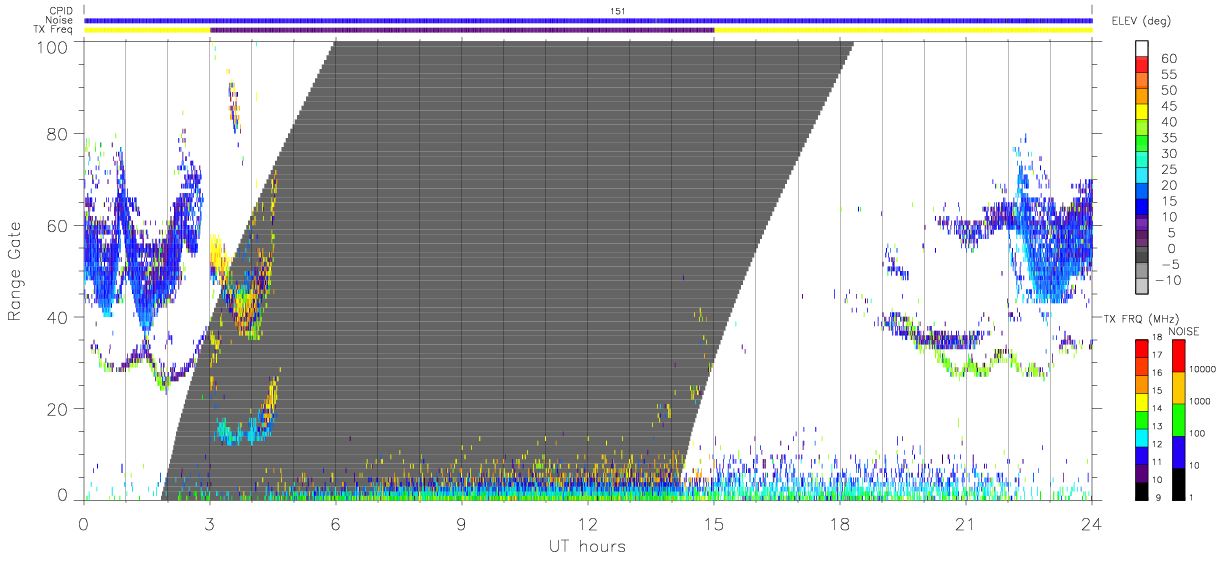Viewport: 1228px width, 567px height.
Task: Click the 15 tick label on UT hours axis
Action: coord(714,523)
